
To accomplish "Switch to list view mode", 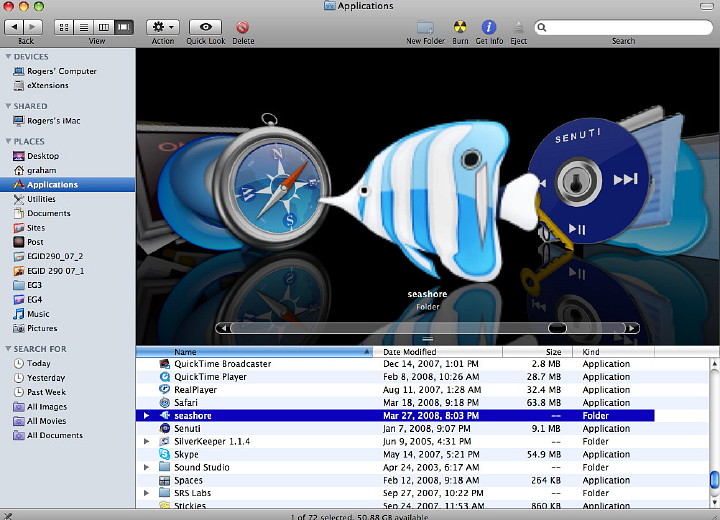I will tap(84, 28).
